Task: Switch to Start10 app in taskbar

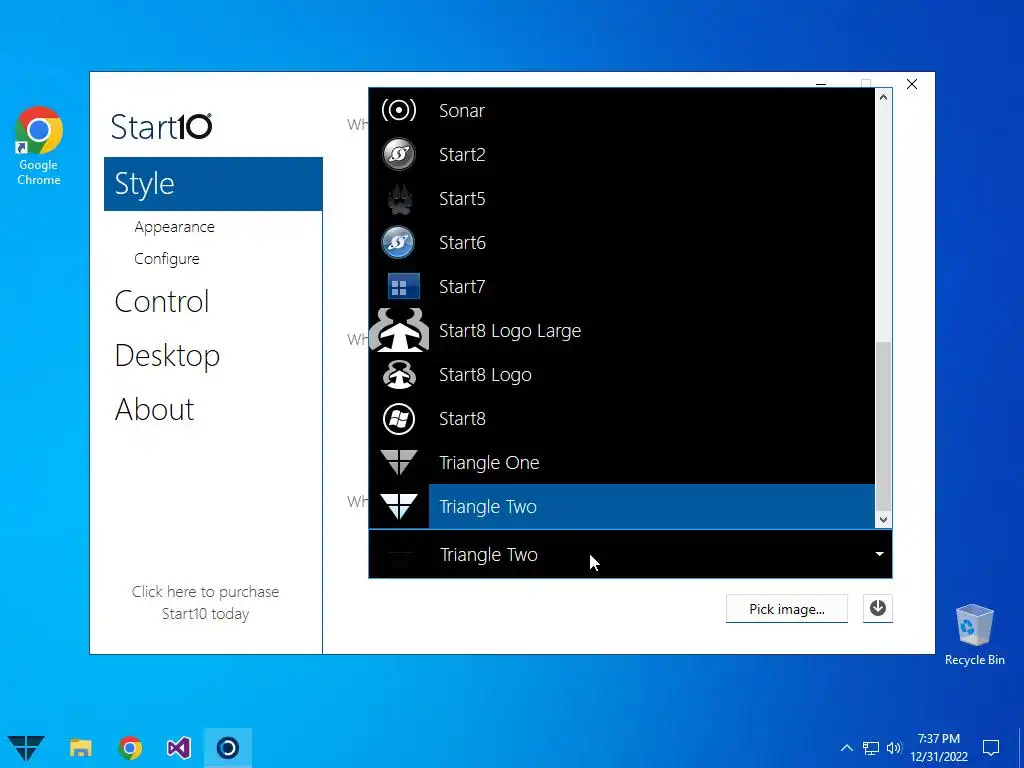Action: [227, 748]
